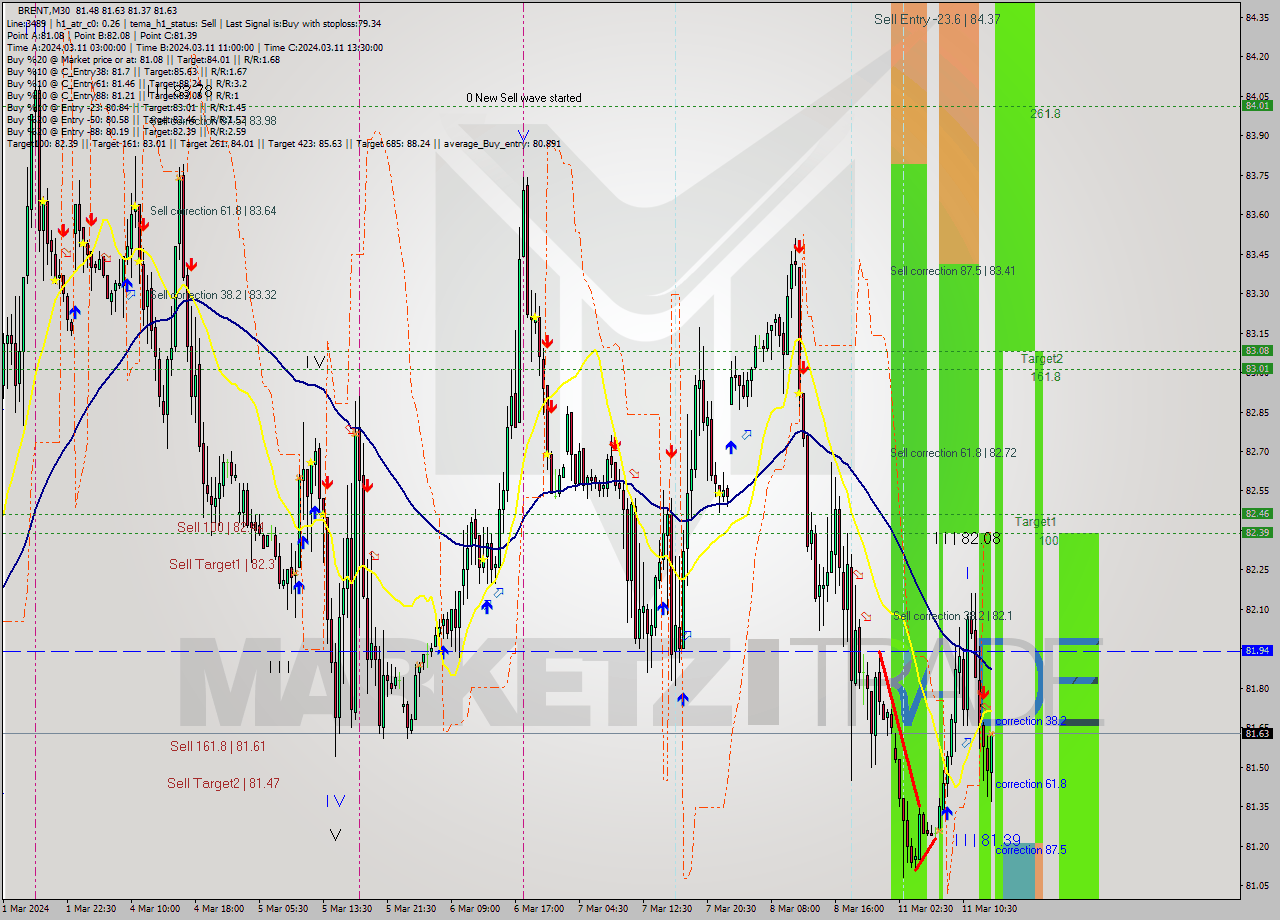This screenshot has width=1280, height=920.
Task: Click the '| | | 82.08' point label
Action: pyautogui.click(x=967, y=538)
